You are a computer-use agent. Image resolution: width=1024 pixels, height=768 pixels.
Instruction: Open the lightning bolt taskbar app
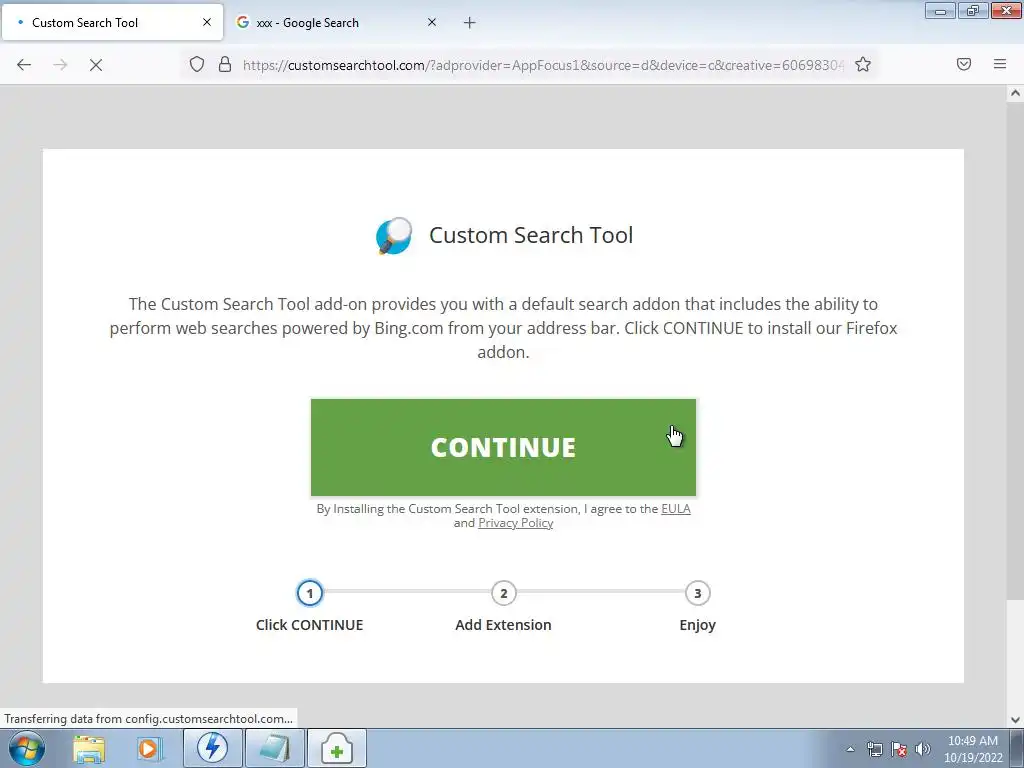tap(213, 748)
